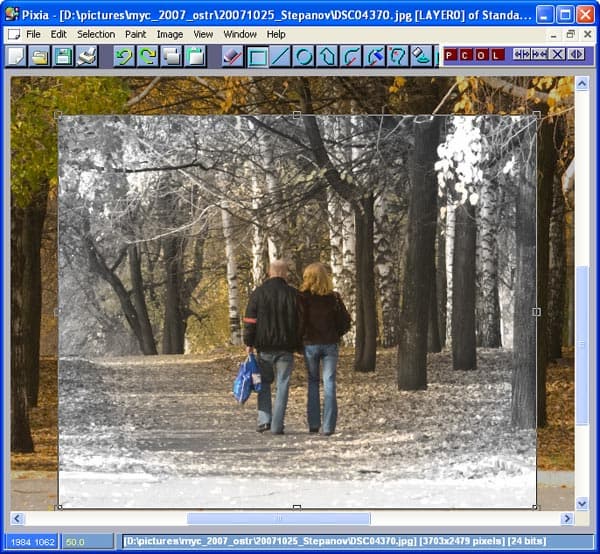600x554 pixels.
Task: Toggle the P panel button
Action: click(x=450, y=55)
